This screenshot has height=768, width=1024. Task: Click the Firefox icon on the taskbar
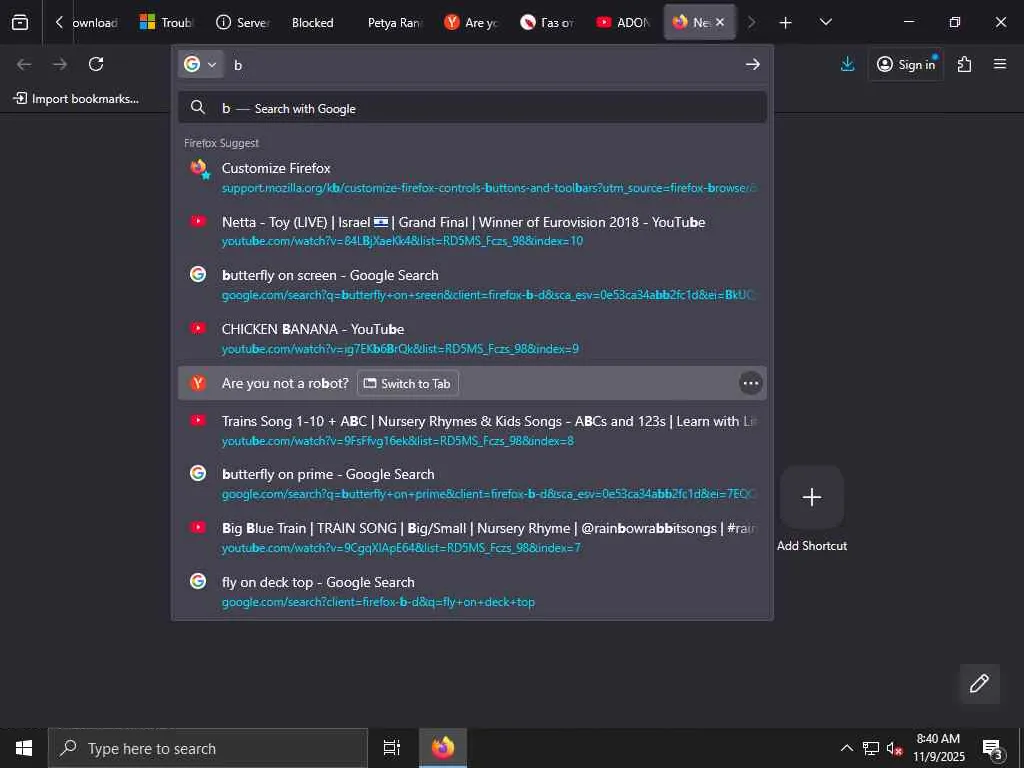pos(443,748)
